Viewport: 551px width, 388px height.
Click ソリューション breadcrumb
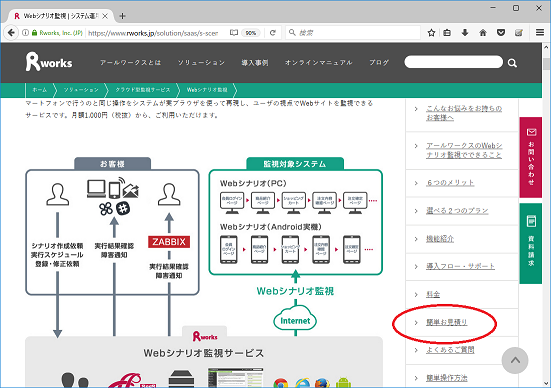[81, 90]
